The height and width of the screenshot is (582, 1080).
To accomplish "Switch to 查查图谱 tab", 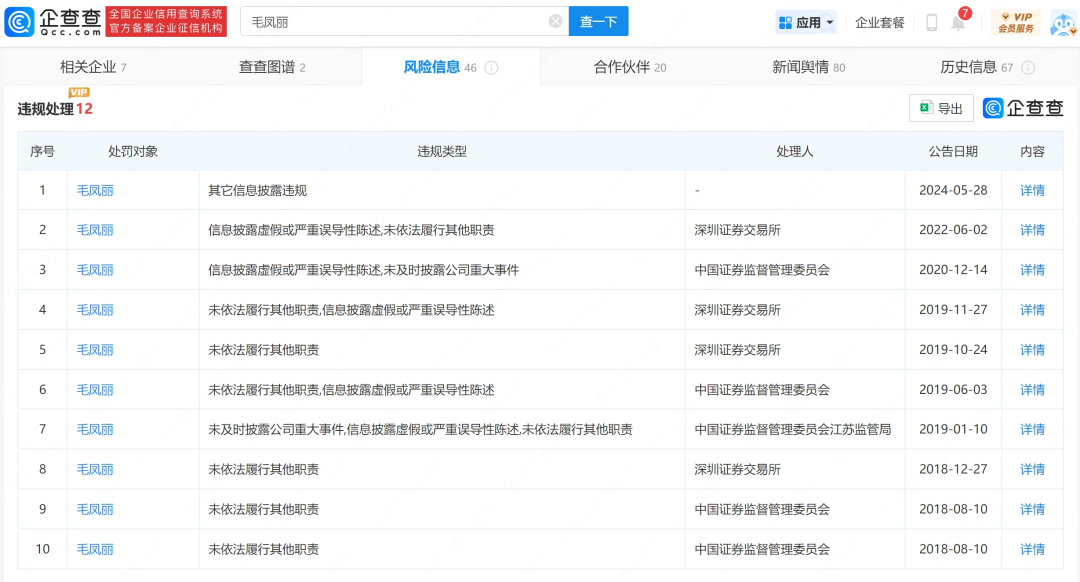I will [271, 67].
